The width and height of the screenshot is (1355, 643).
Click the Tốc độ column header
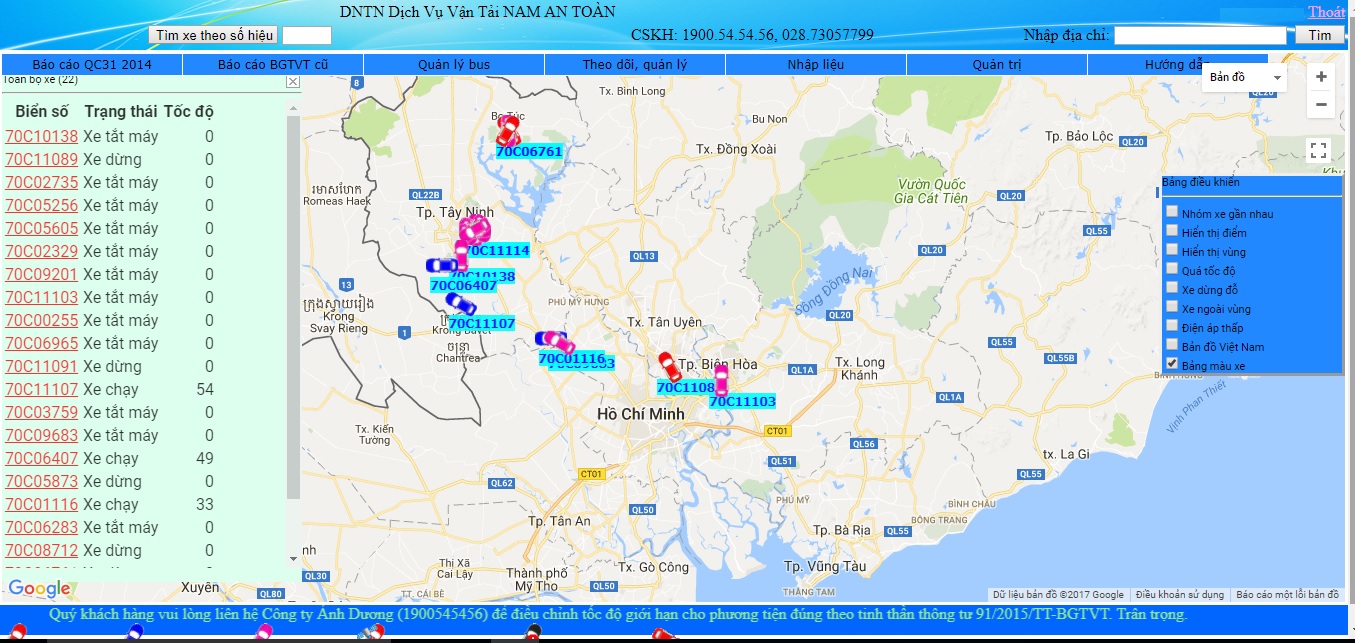tap(189, 112)
